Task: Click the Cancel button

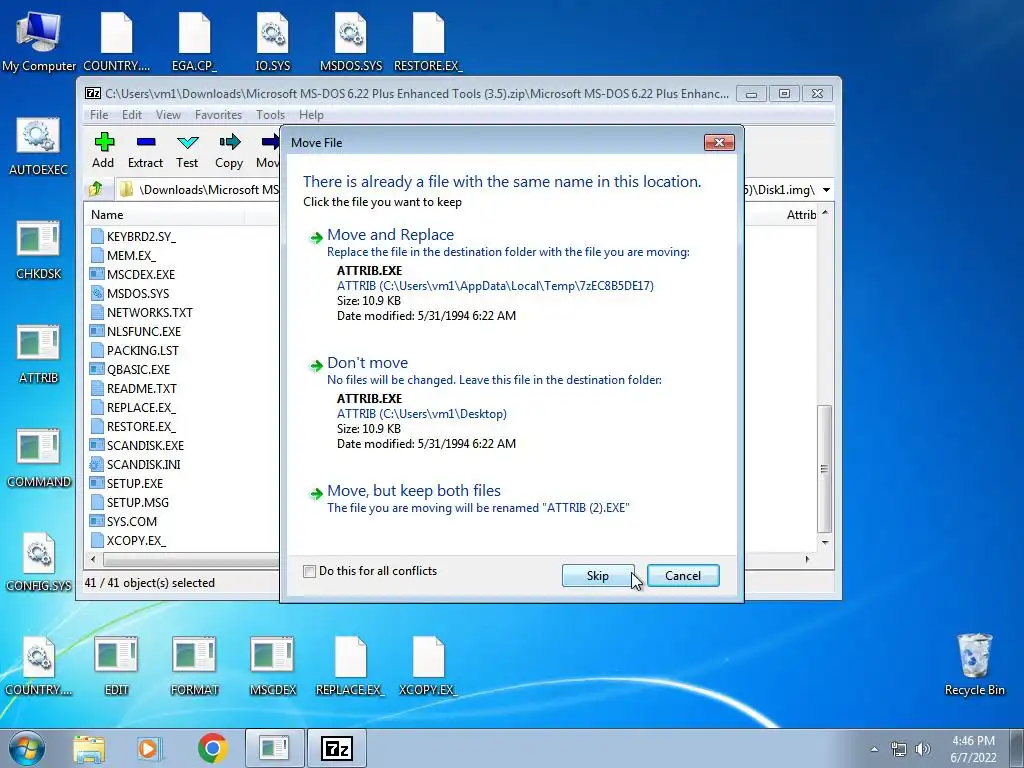Action: [x=682, y=575]
